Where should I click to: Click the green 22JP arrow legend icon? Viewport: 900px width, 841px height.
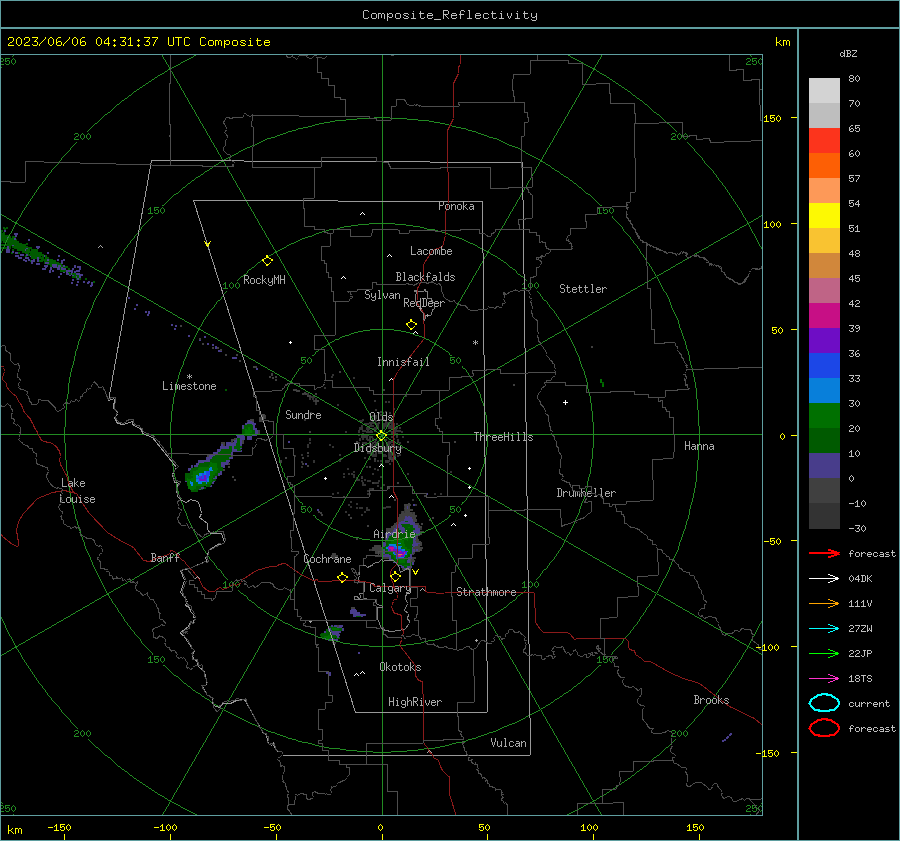[824, 653]
